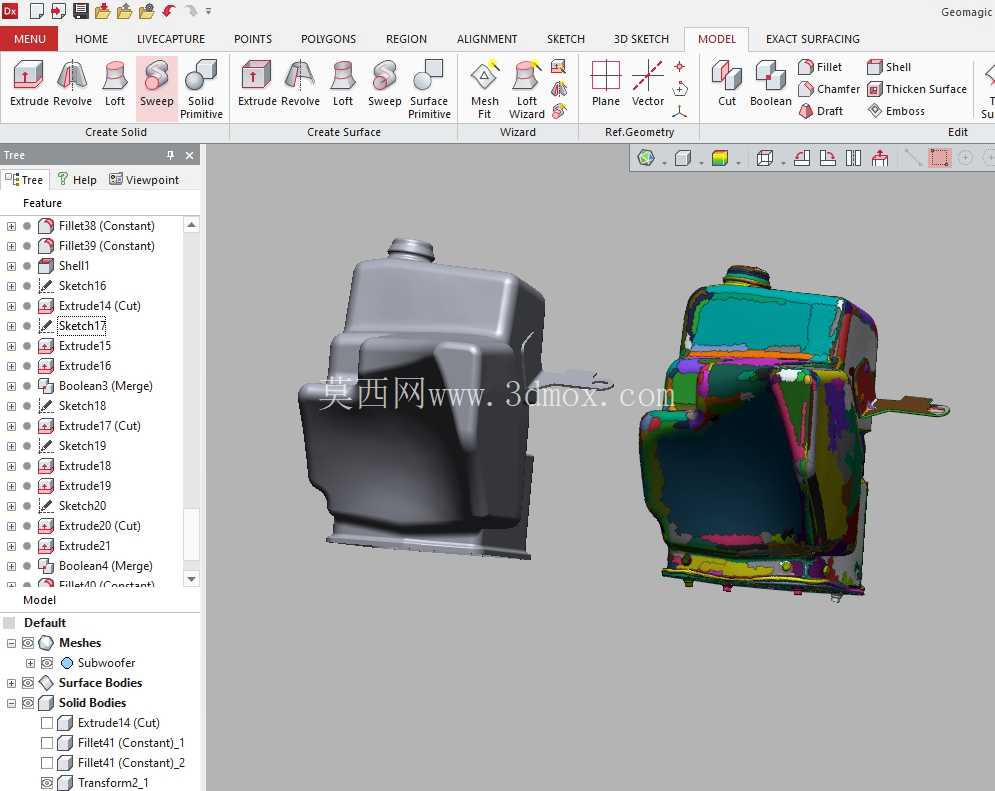Expand the Boolean3 (Merge) node
995x791 pixels.
[11, 386]
